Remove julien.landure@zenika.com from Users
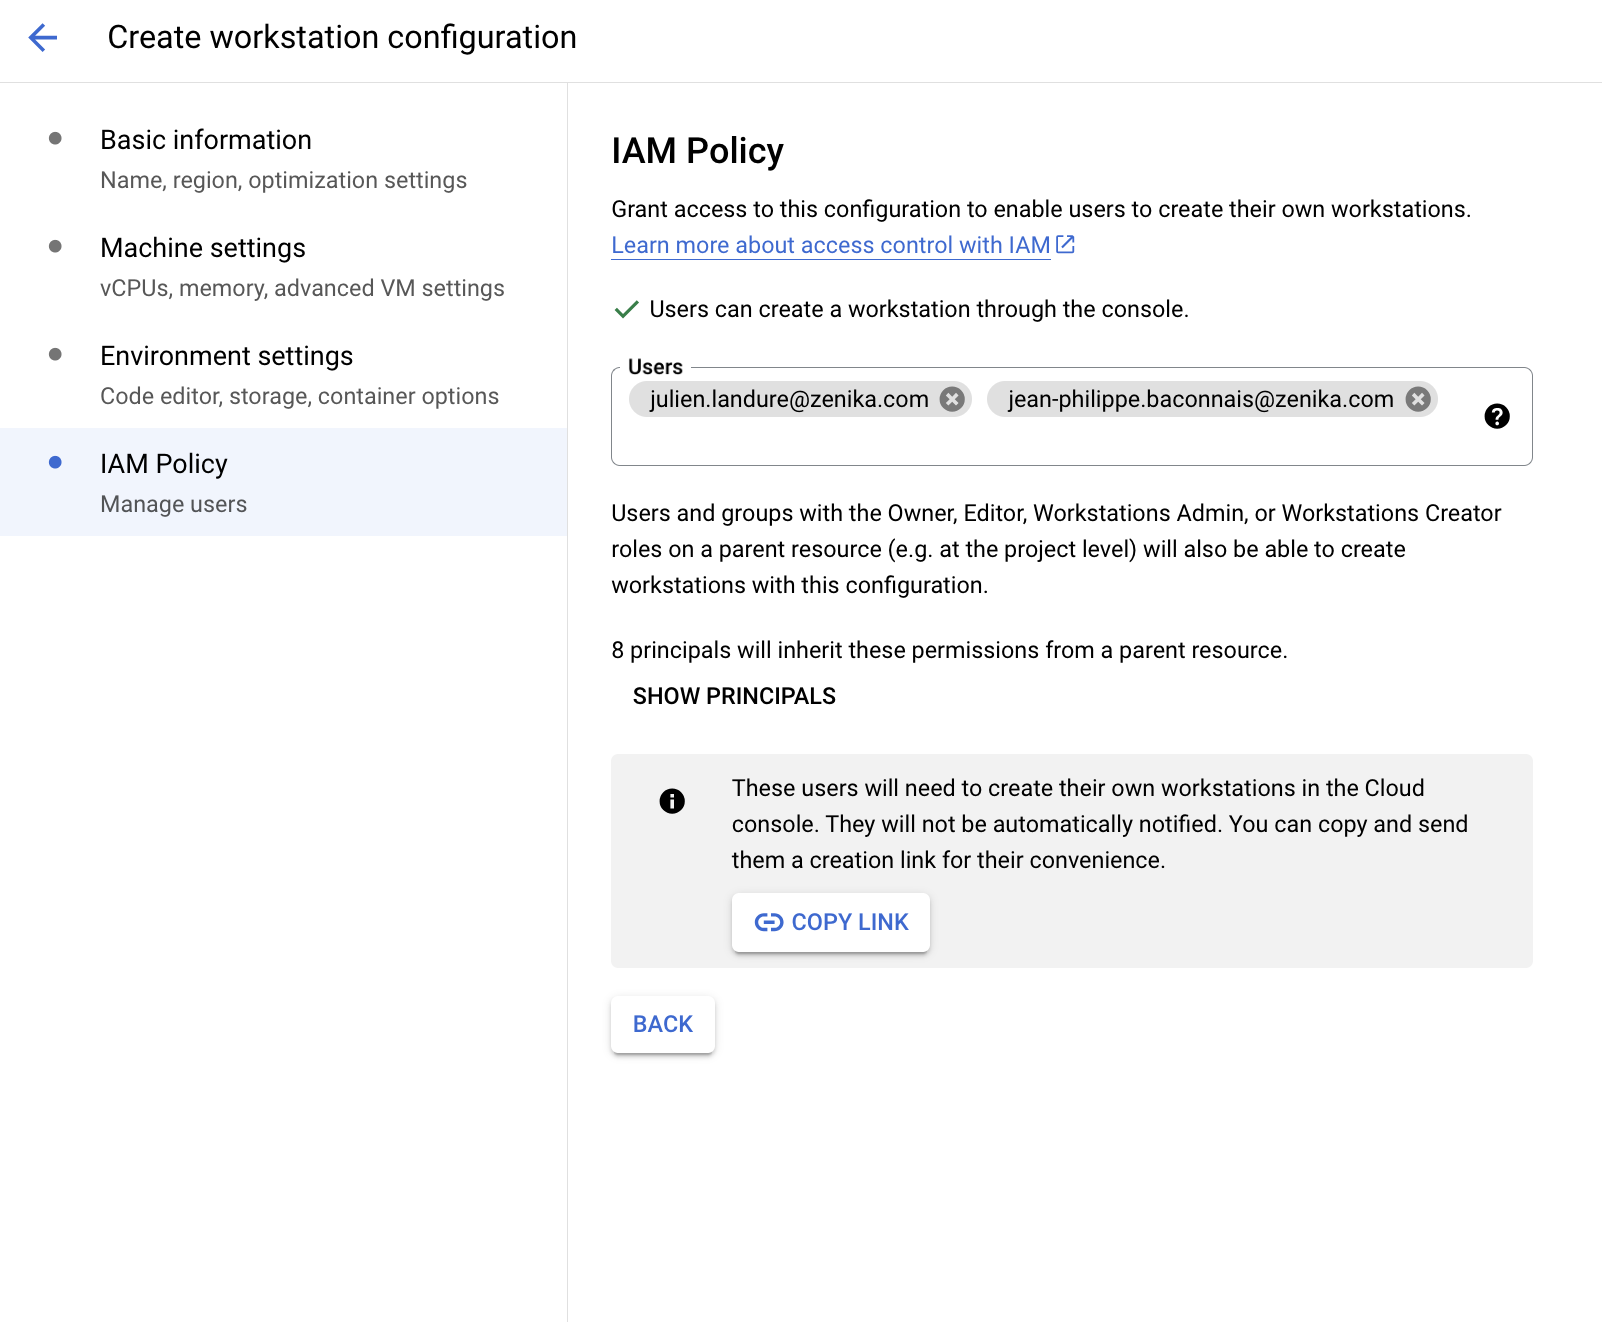 click(952, 399)
